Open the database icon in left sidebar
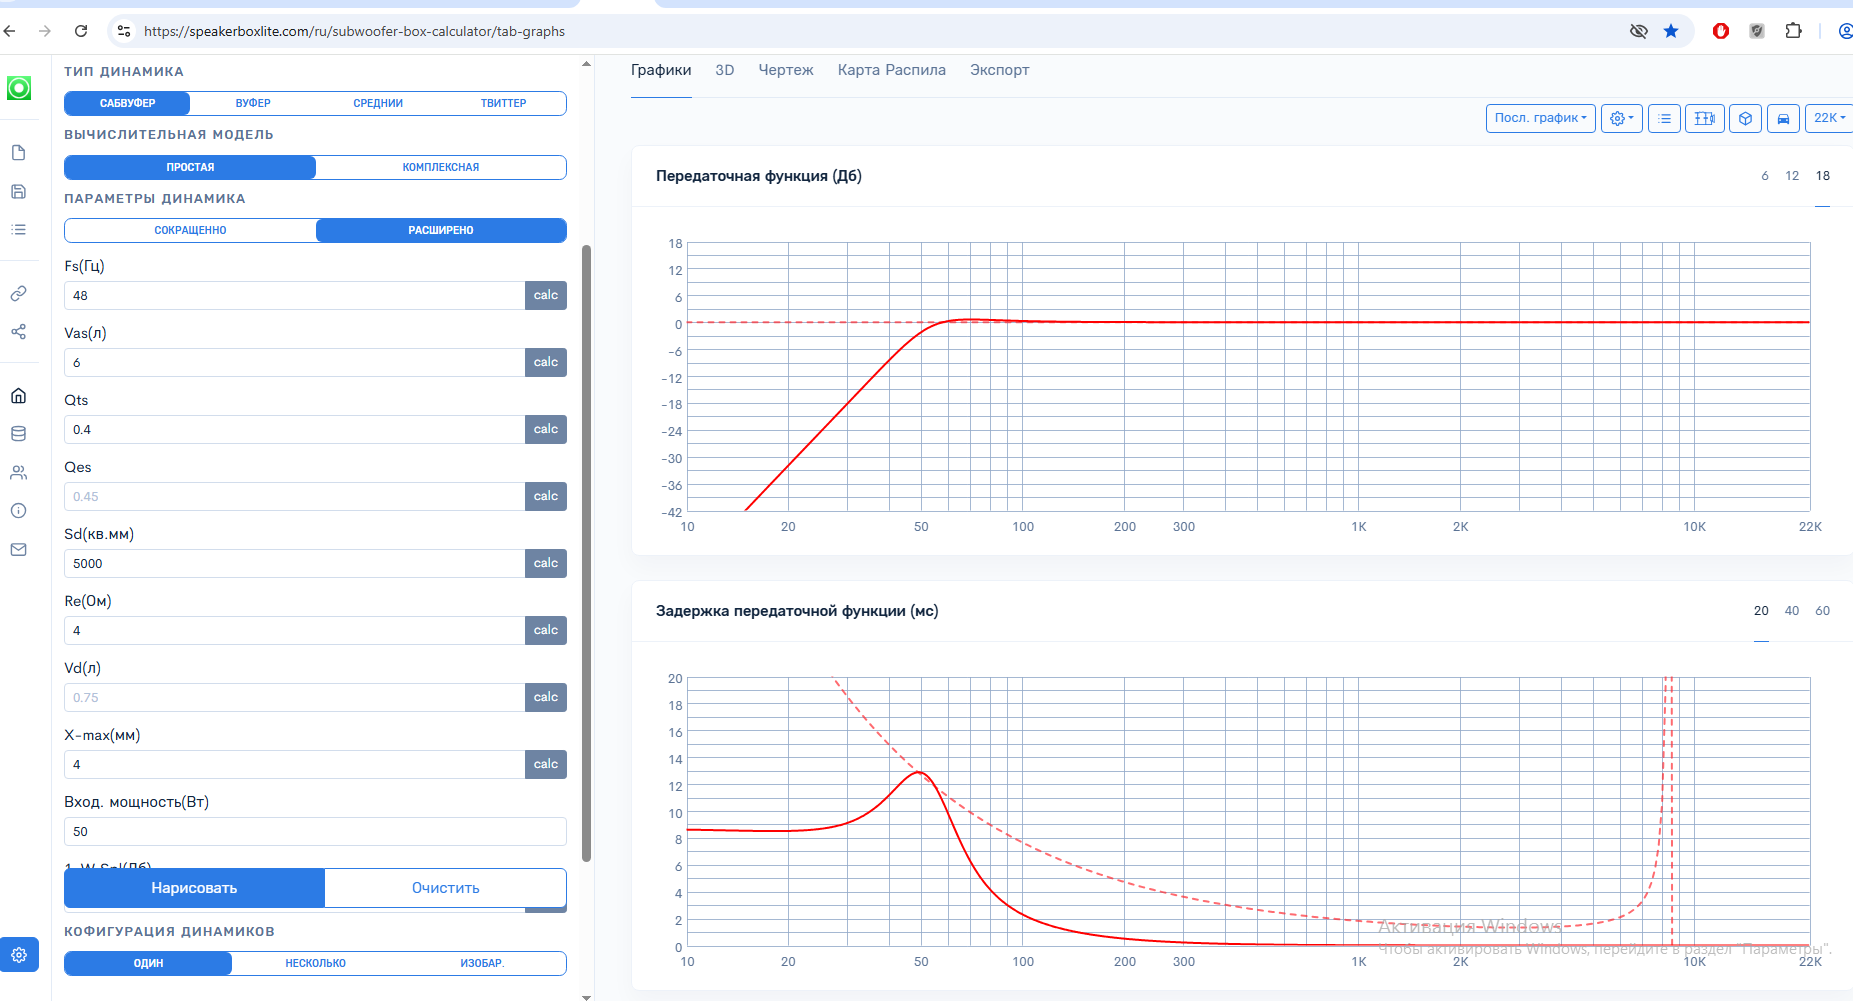Image resolution: width=1853 pixels, height=1001 pixels. (18, 434)
